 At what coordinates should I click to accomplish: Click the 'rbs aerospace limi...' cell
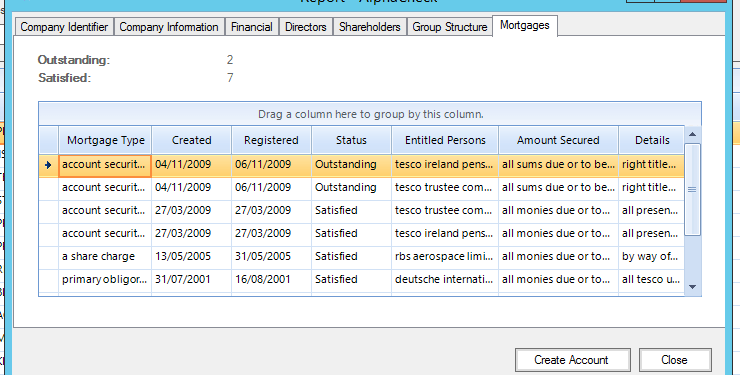pyautogui.click(x=445, y=257)
